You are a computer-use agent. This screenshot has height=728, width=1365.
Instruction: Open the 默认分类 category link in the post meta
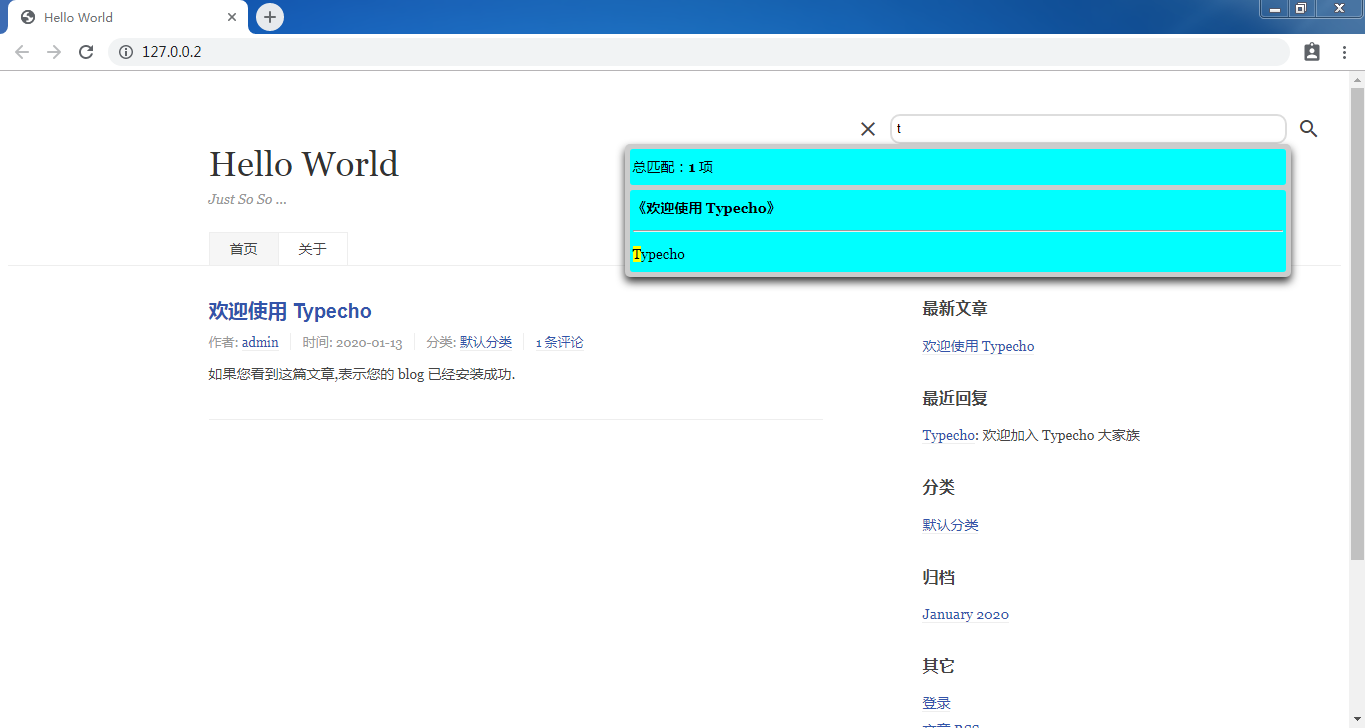(486, 342)
